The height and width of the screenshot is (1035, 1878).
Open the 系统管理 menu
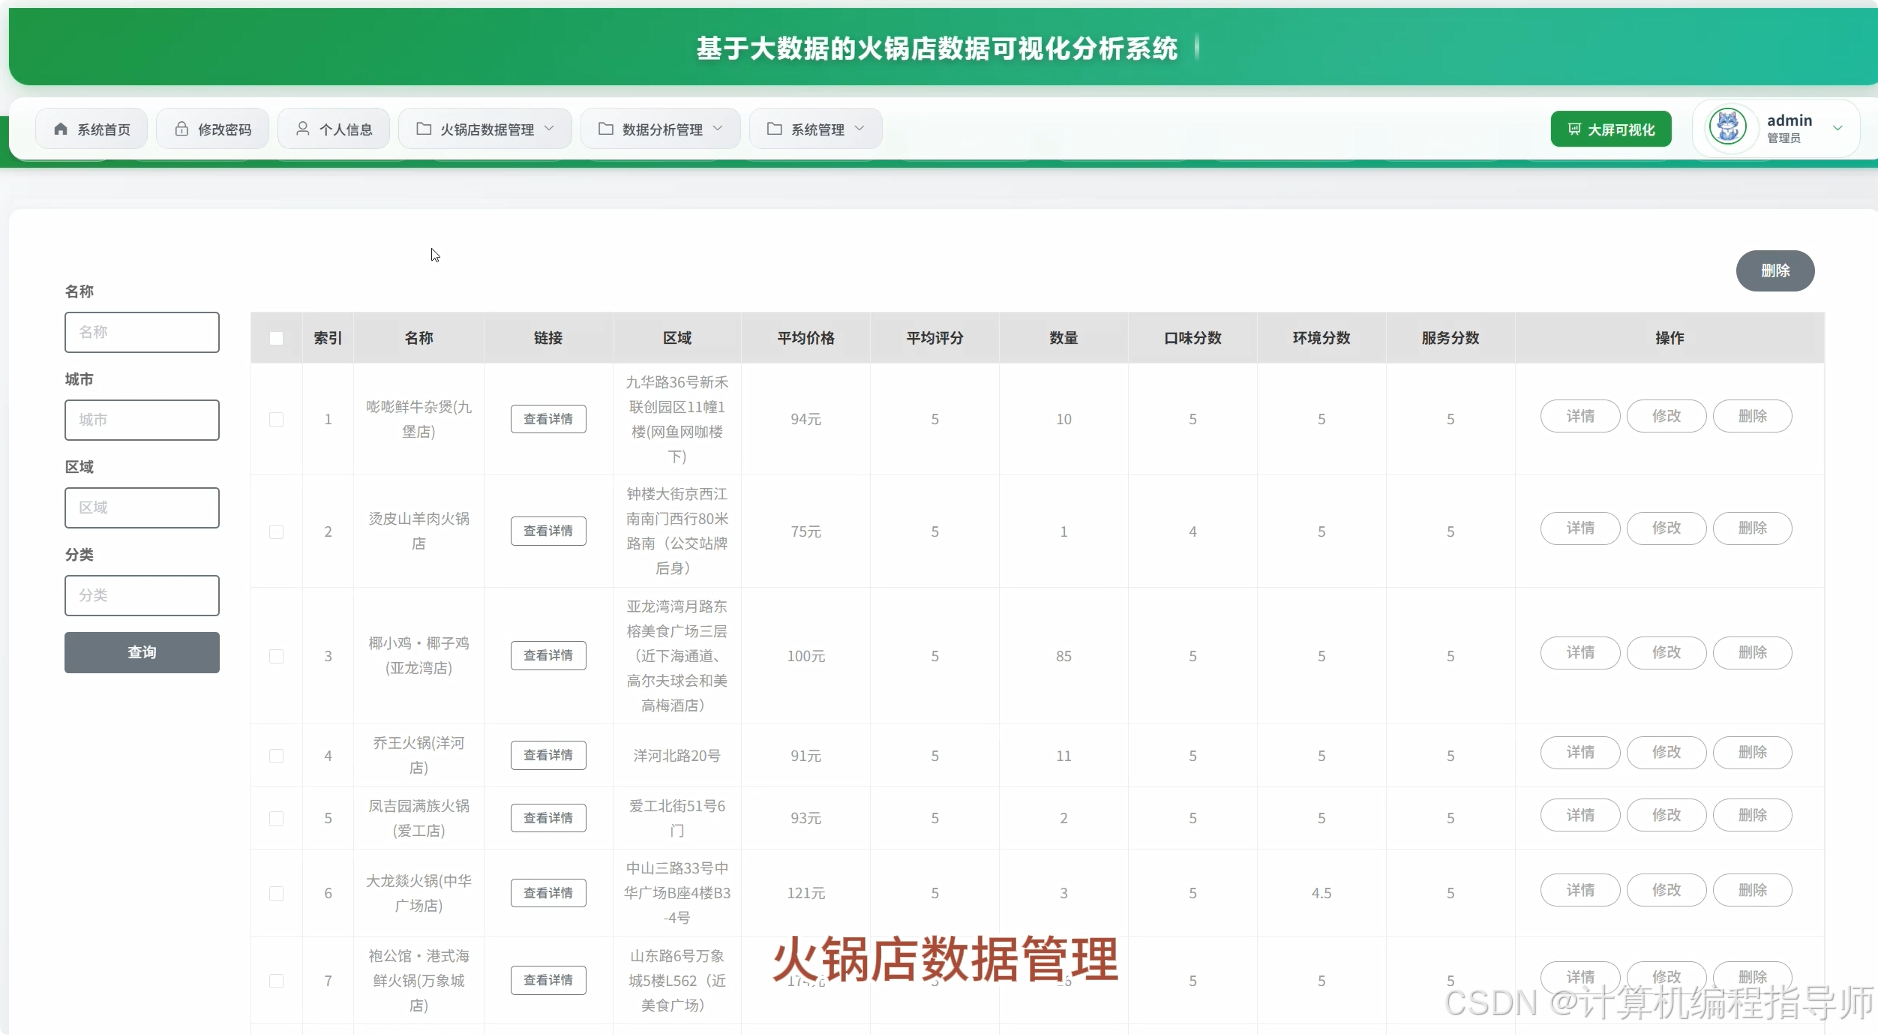[816, 129]
